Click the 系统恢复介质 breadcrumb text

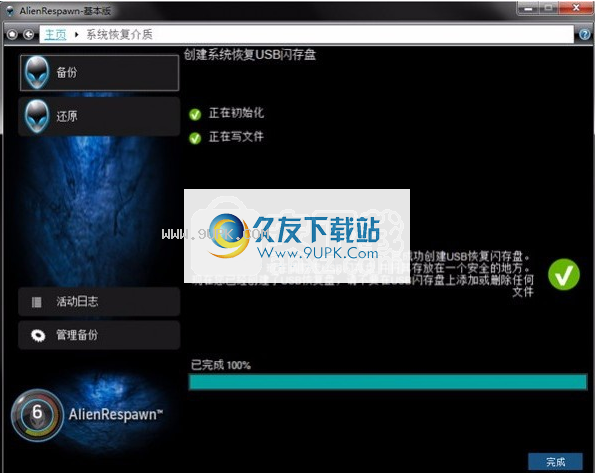click(x=120, y=35)
